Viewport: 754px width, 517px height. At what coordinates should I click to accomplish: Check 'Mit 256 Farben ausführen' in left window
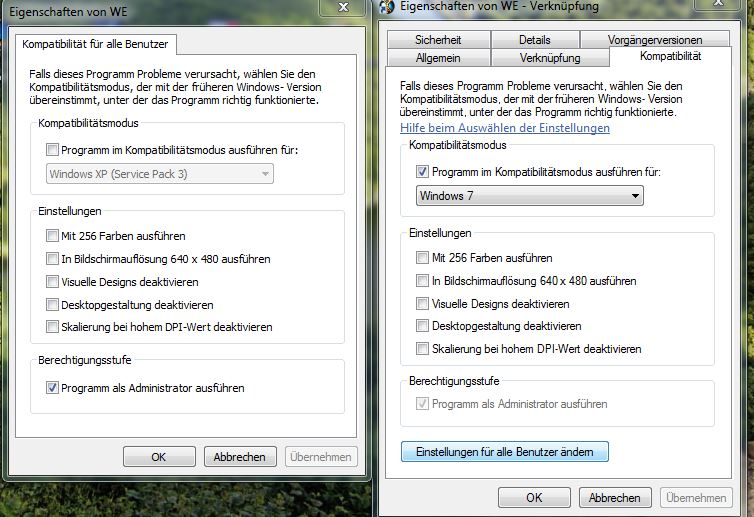pyautogui.click(x=52, y=236)
